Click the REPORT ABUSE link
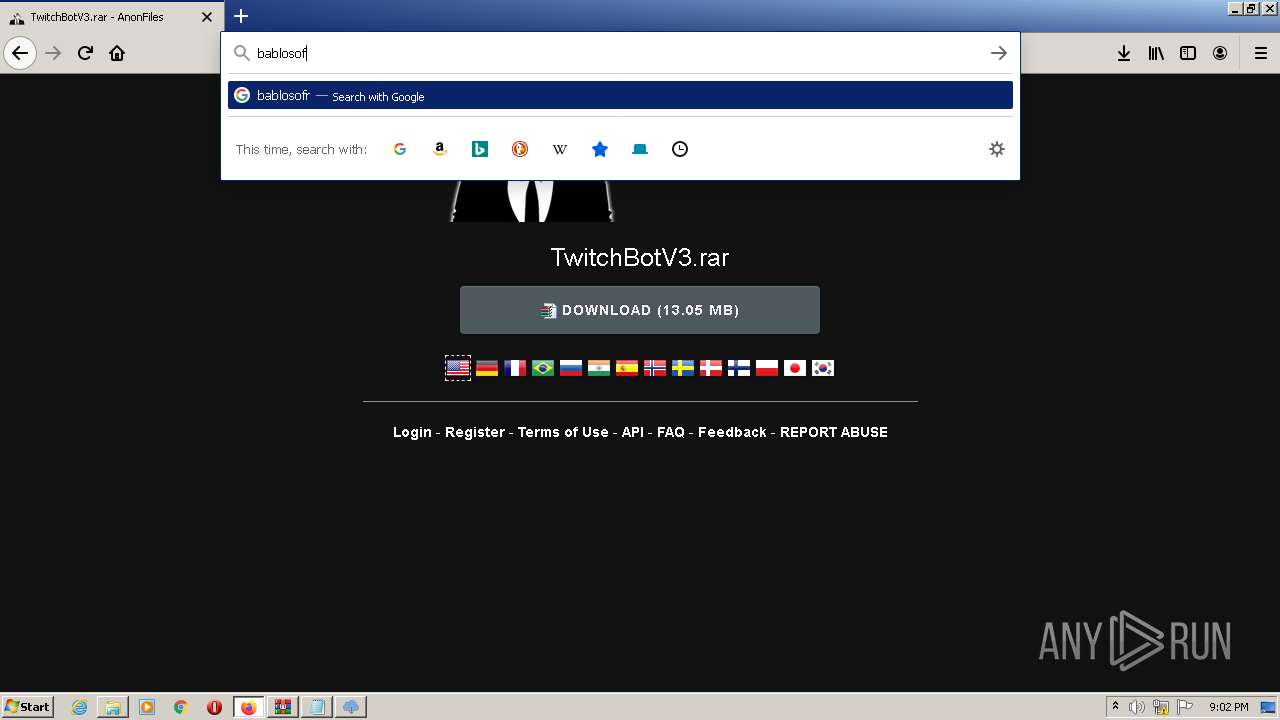 (834, 432)
